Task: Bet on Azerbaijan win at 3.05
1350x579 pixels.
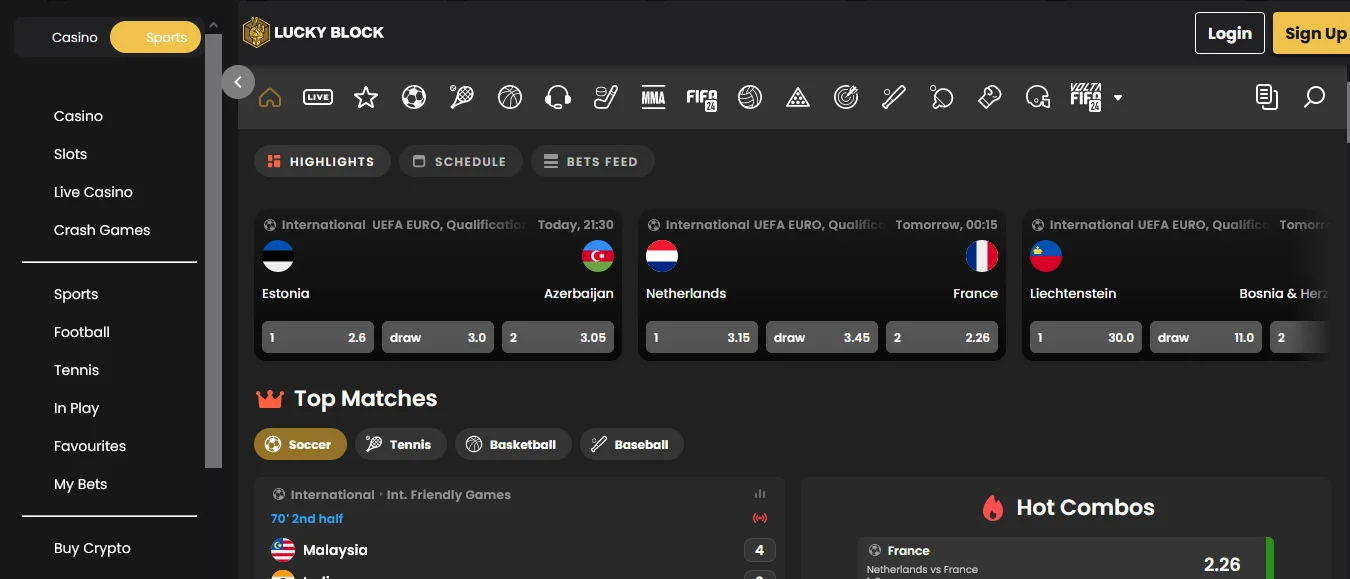Action: pyautogui.click(x=558, y=337)
